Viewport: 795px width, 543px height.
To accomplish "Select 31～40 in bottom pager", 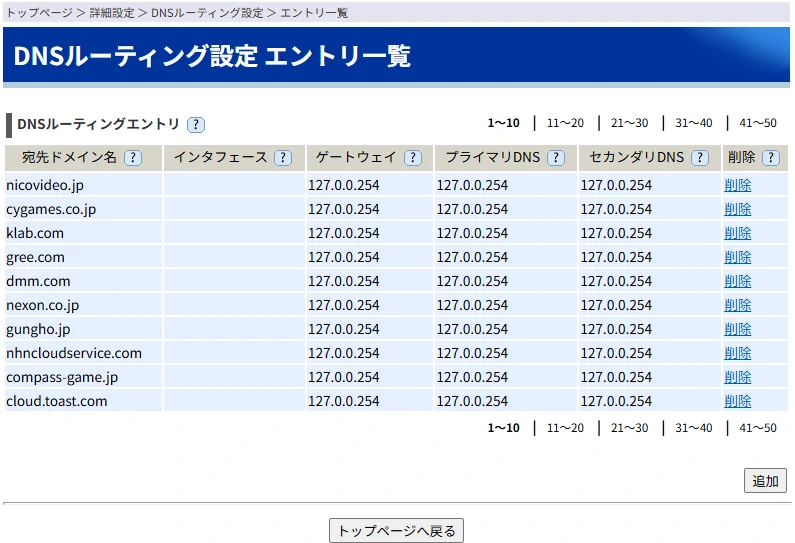I will tap(693, 428).
